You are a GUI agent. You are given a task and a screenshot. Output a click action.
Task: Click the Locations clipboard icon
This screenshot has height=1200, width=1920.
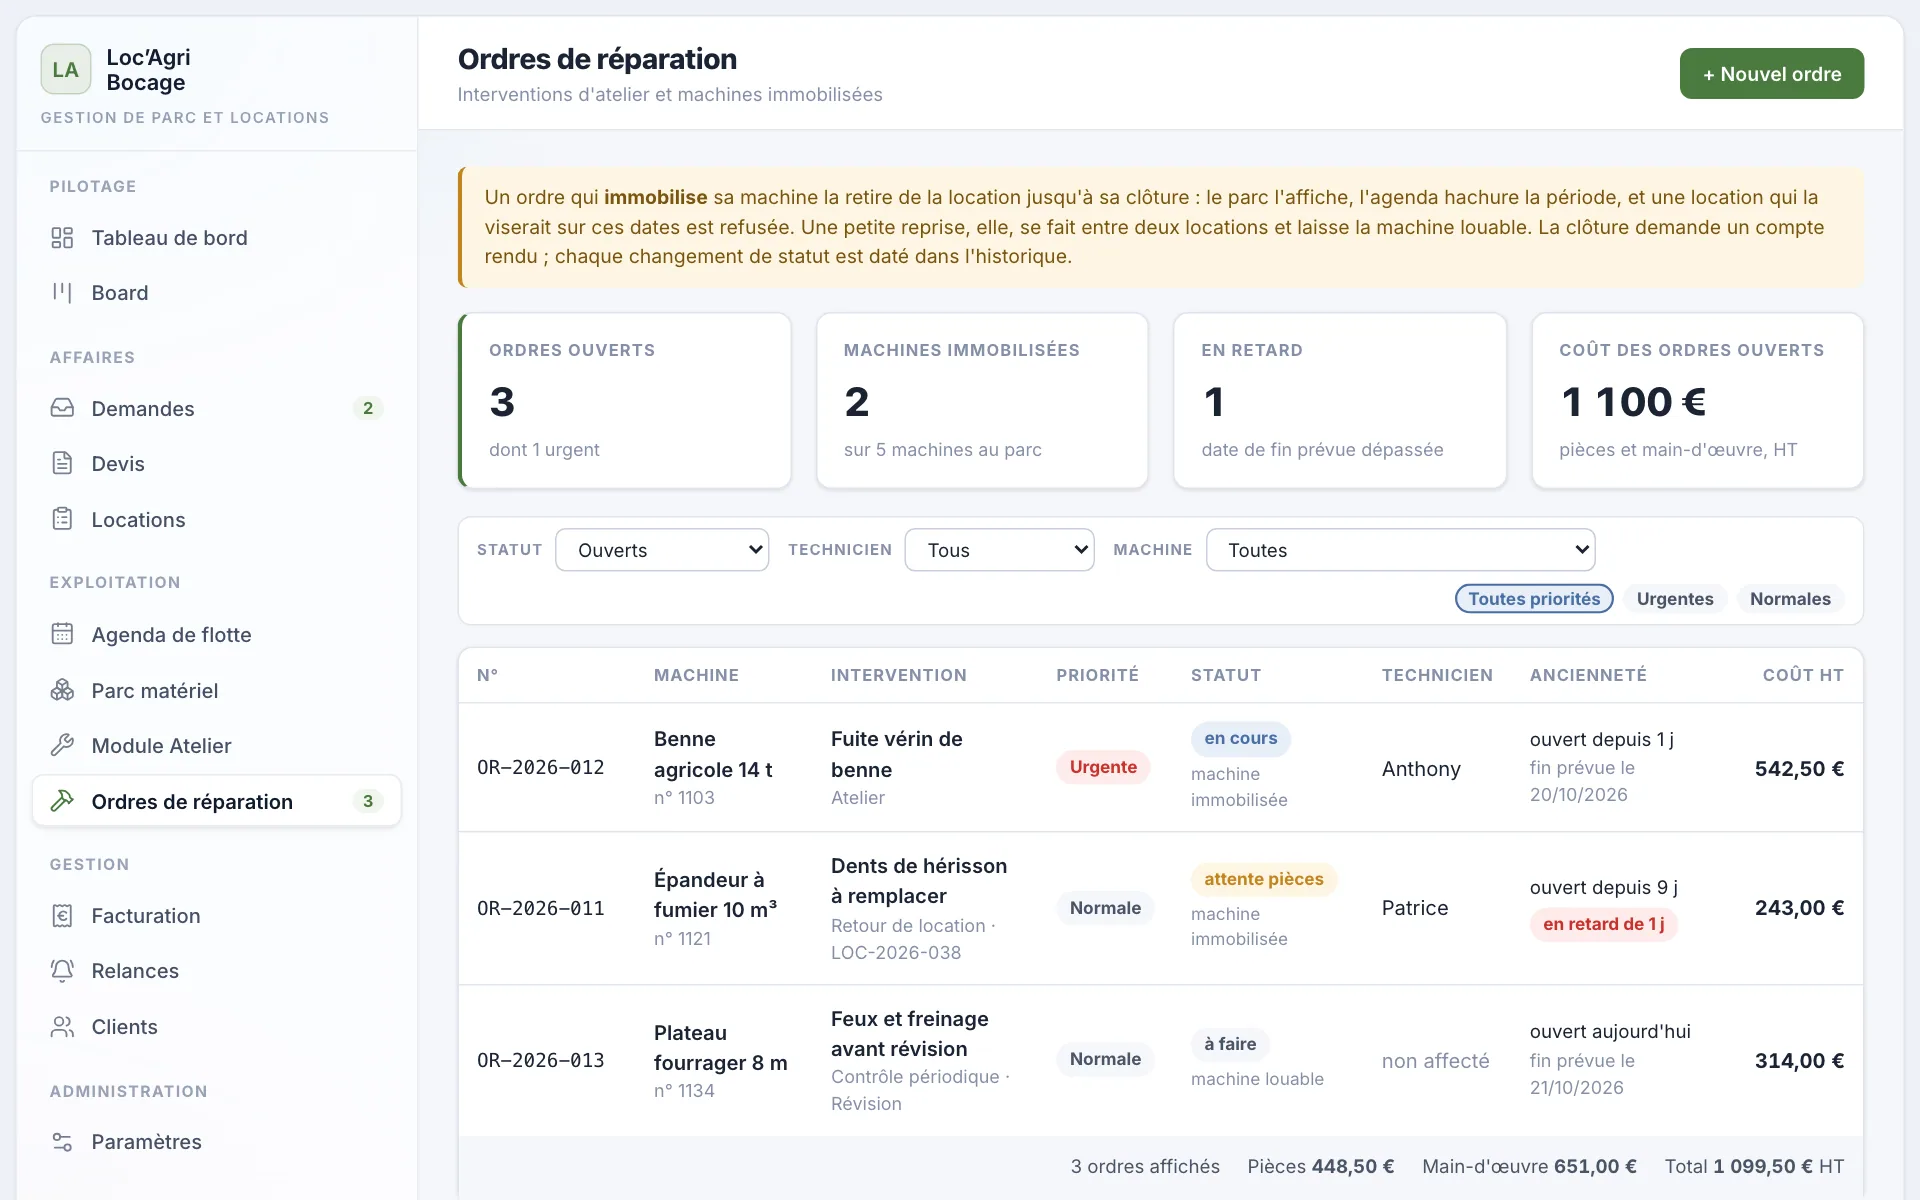point(62,519)
